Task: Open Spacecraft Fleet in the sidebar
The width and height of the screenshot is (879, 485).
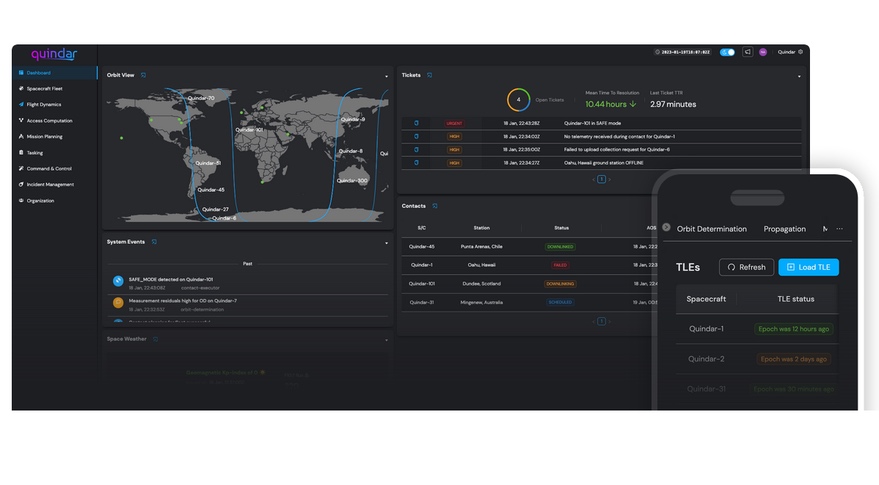Action: 44,89
